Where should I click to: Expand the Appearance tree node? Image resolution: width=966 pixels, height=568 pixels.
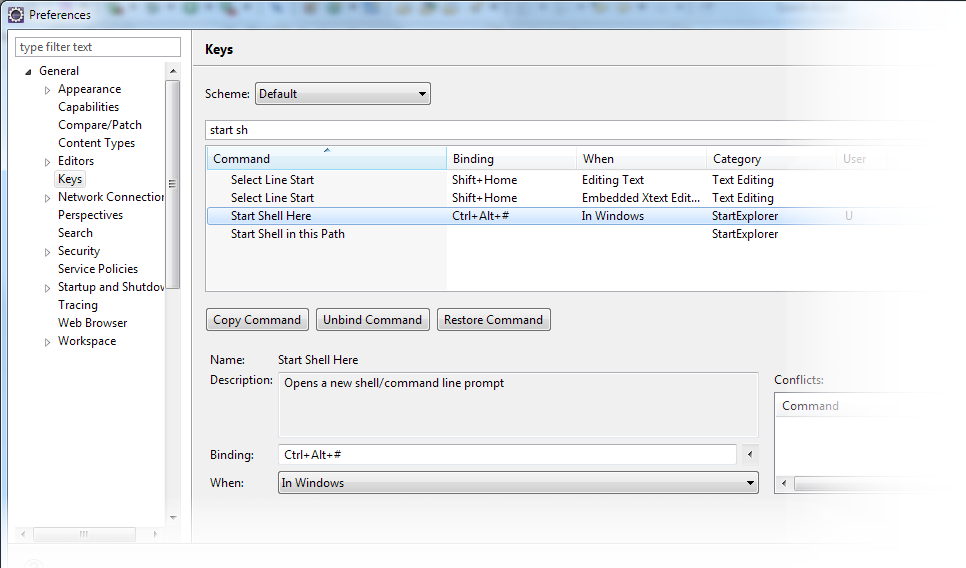coord(47,90)
